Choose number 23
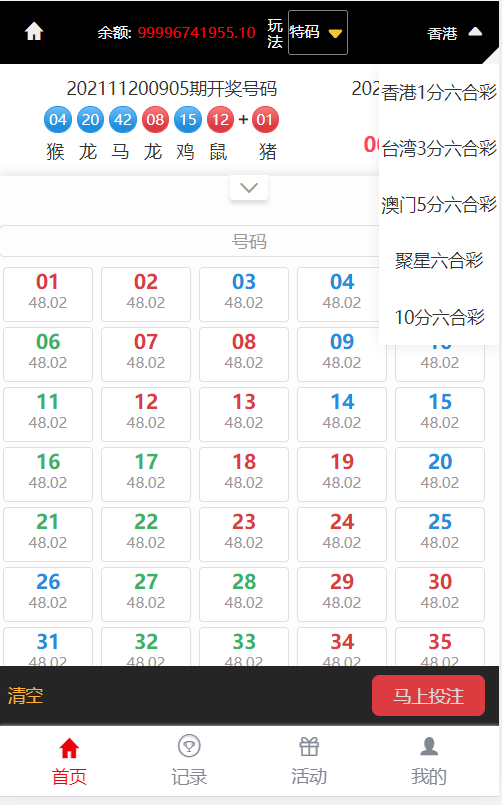This screenshot has height=805, width=502. click(x=244, y=534)
